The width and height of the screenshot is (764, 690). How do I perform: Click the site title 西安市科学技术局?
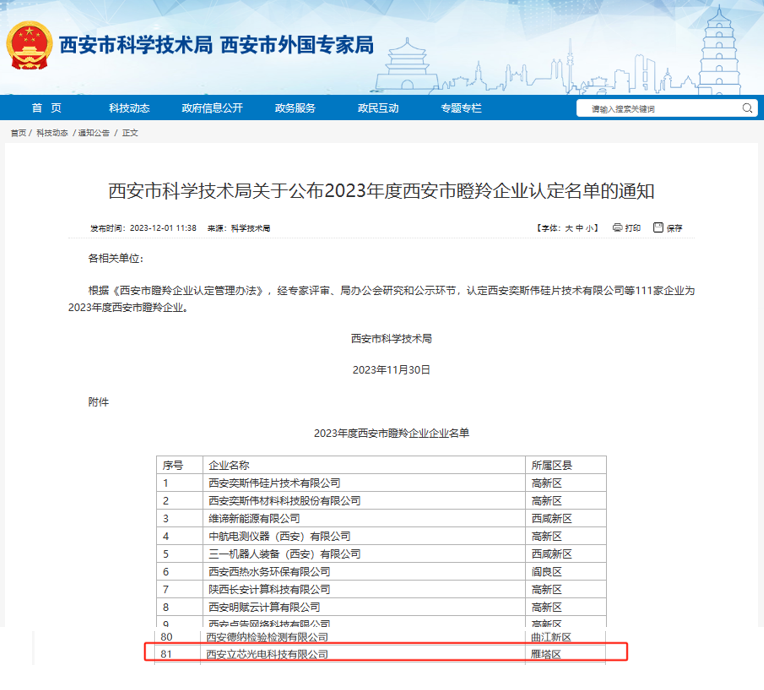pyautogui.click(x=136, y=45)
